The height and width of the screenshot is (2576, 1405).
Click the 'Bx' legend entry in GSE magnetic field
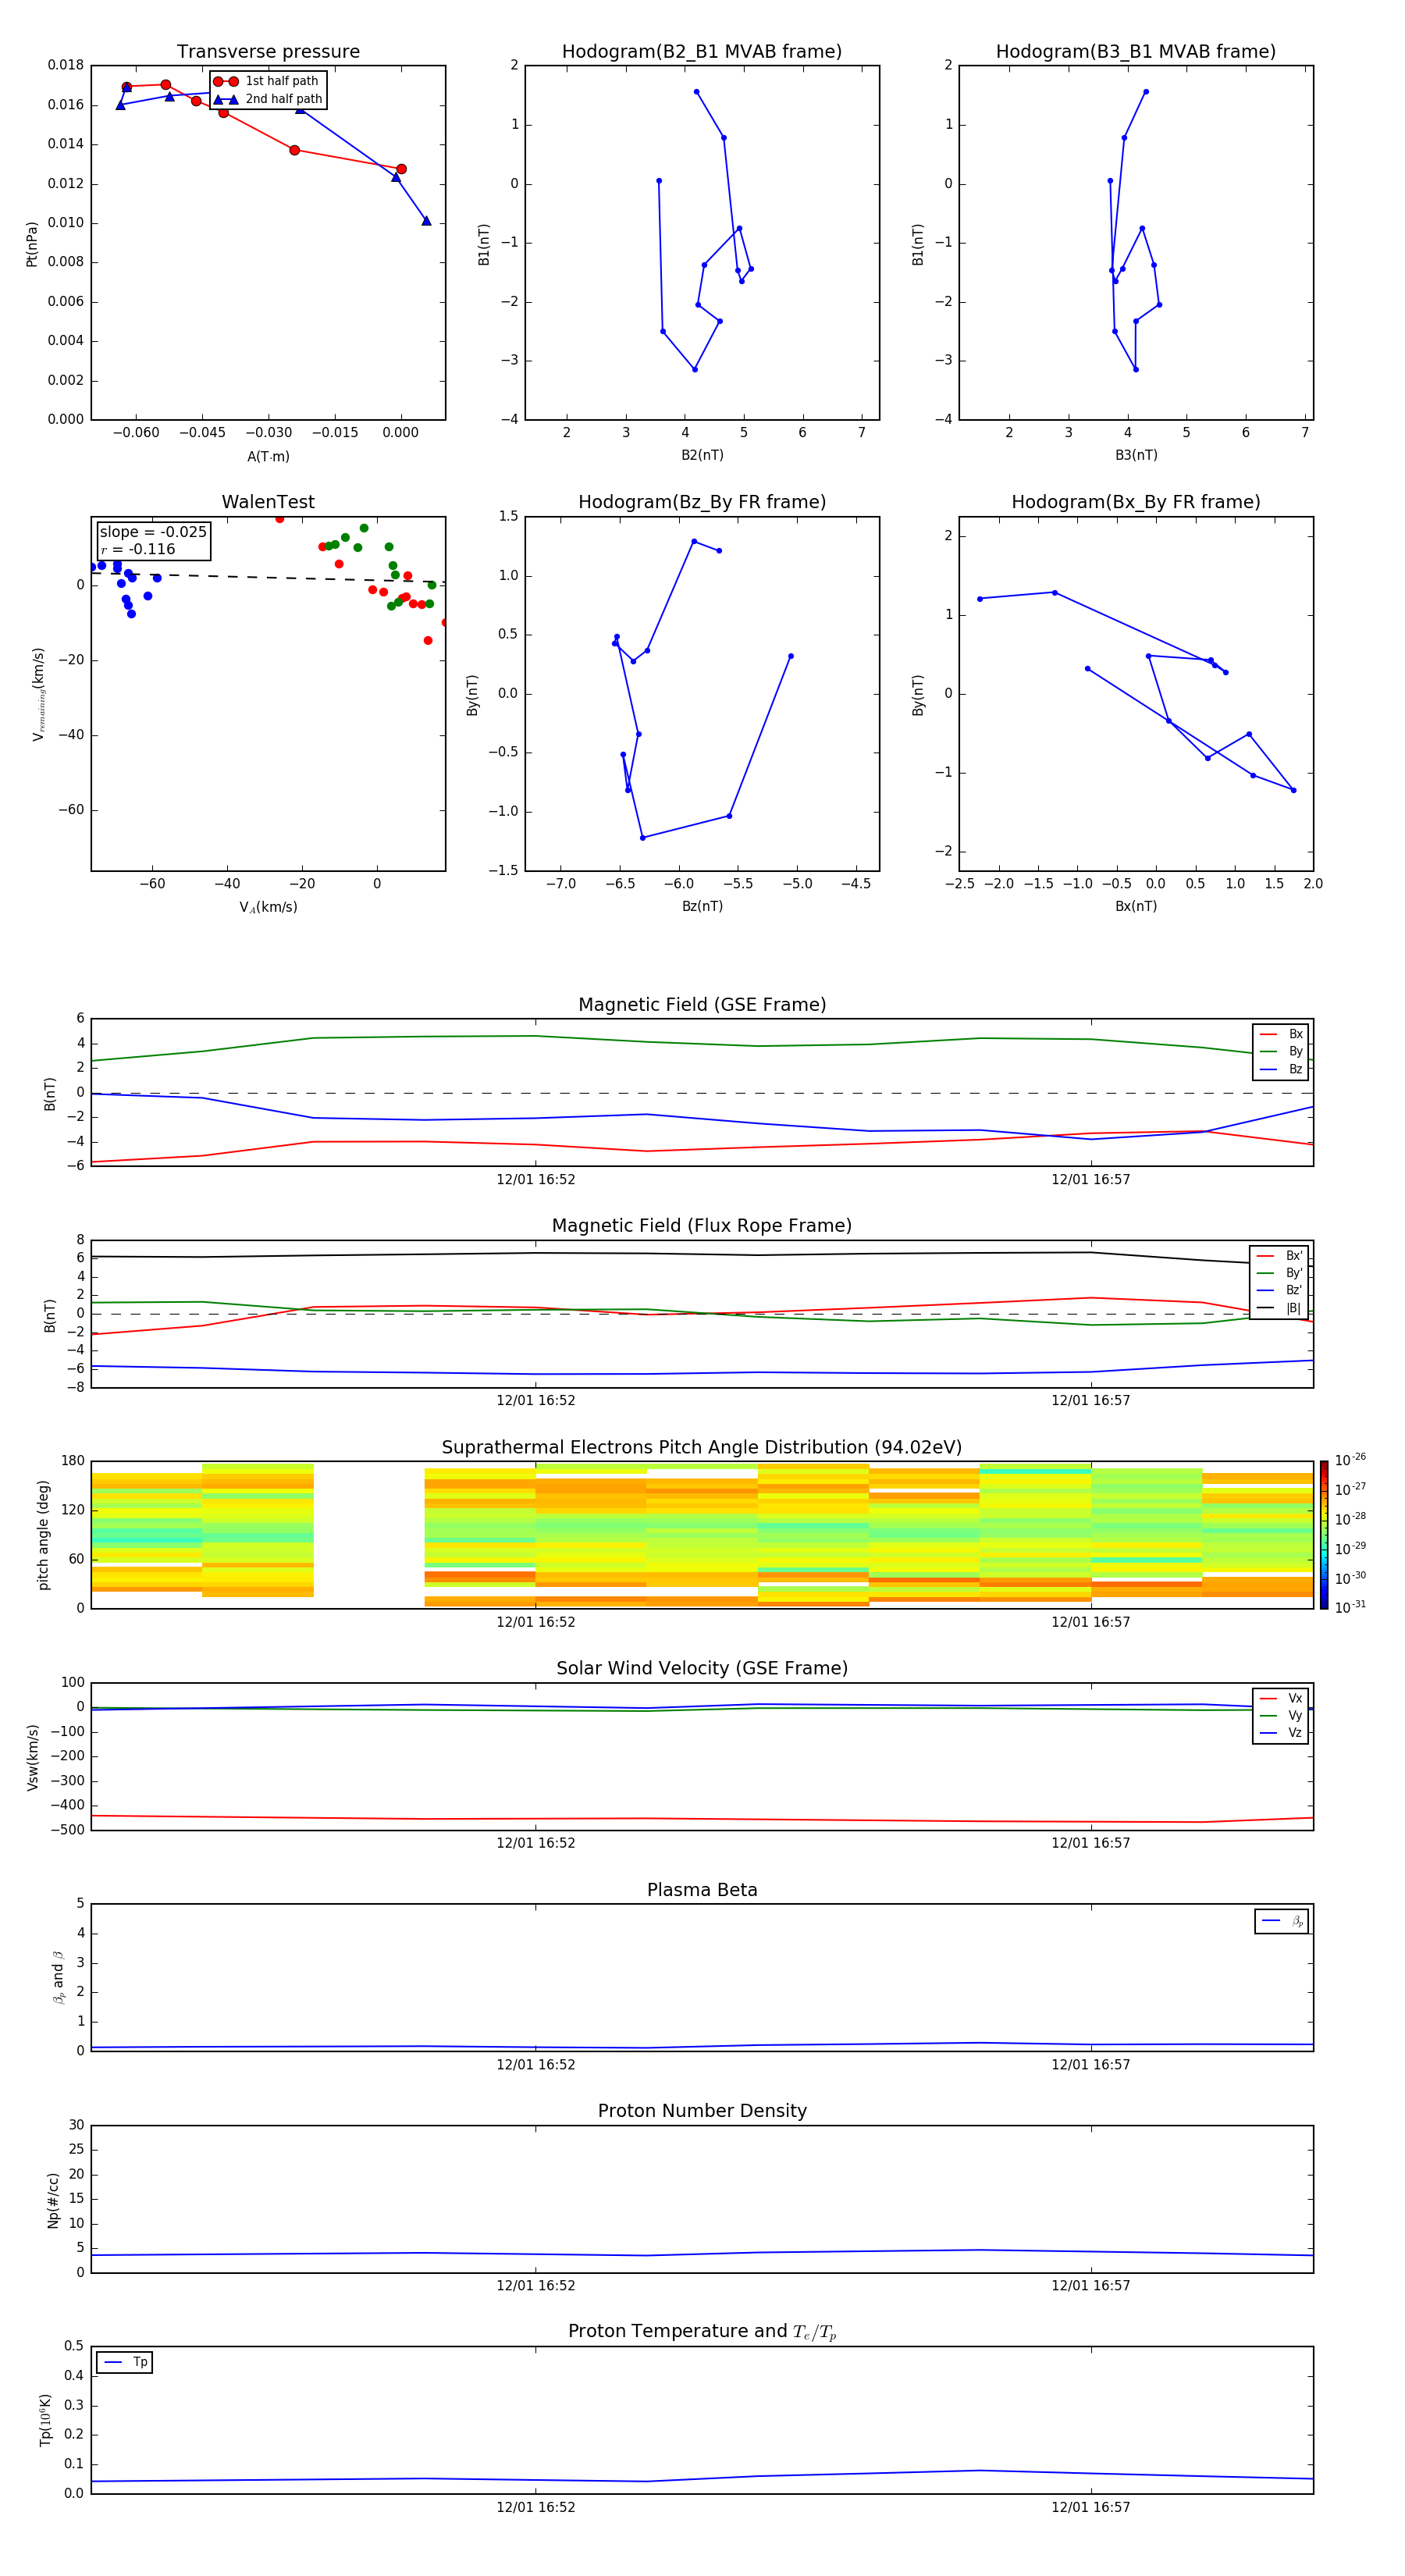[x=1281, y=1034]
